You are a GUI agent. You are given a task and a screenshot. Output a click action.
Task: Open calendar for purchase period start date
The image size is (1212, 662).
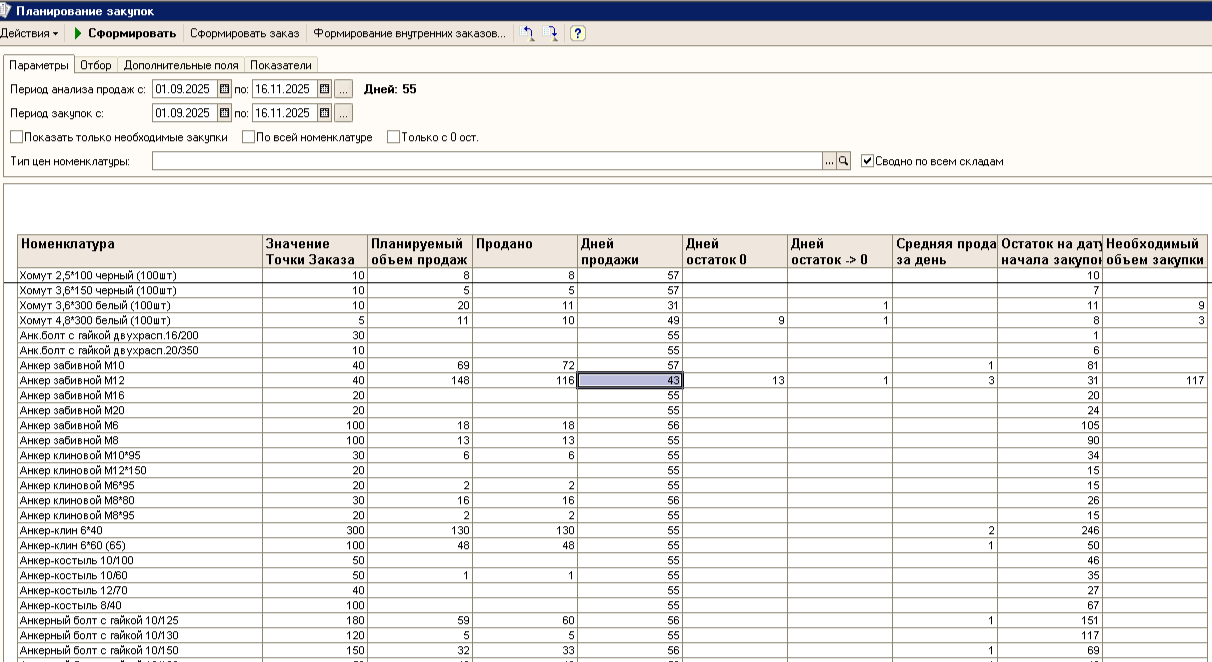point(224,113)
